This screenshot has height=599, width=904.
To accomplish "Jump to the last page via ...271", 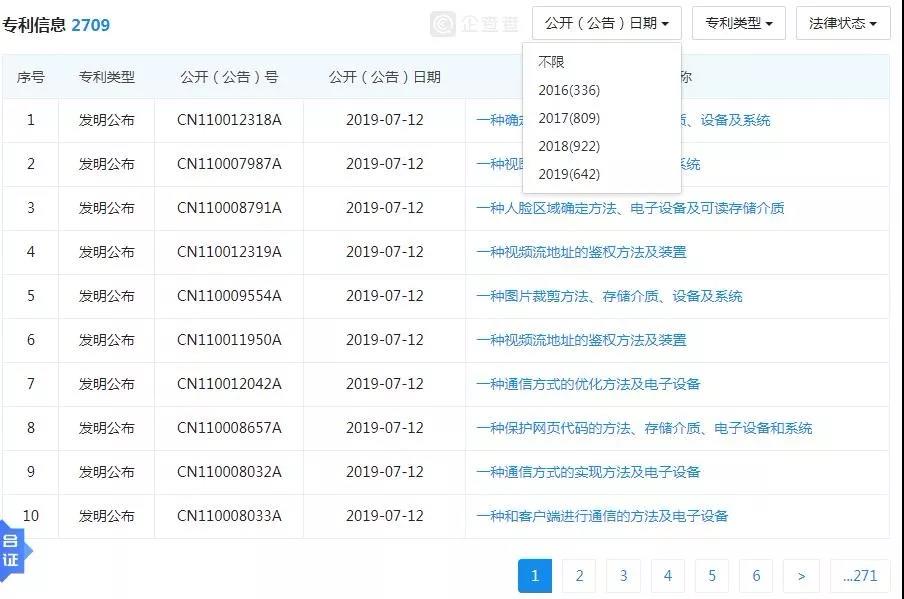I will (860, 576).
